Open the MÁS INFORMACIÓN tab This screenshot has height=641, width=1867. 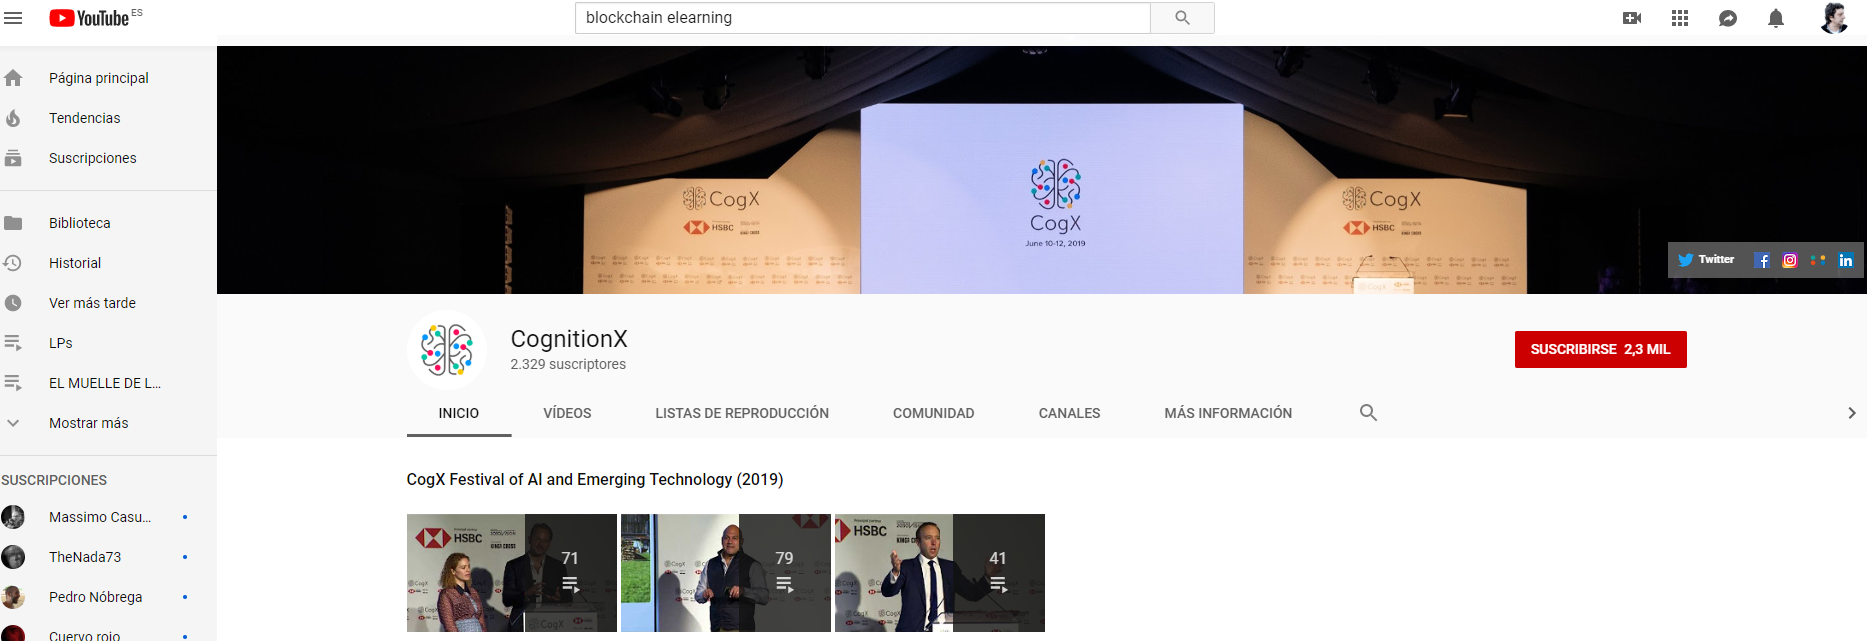(x=1228, y=413)
